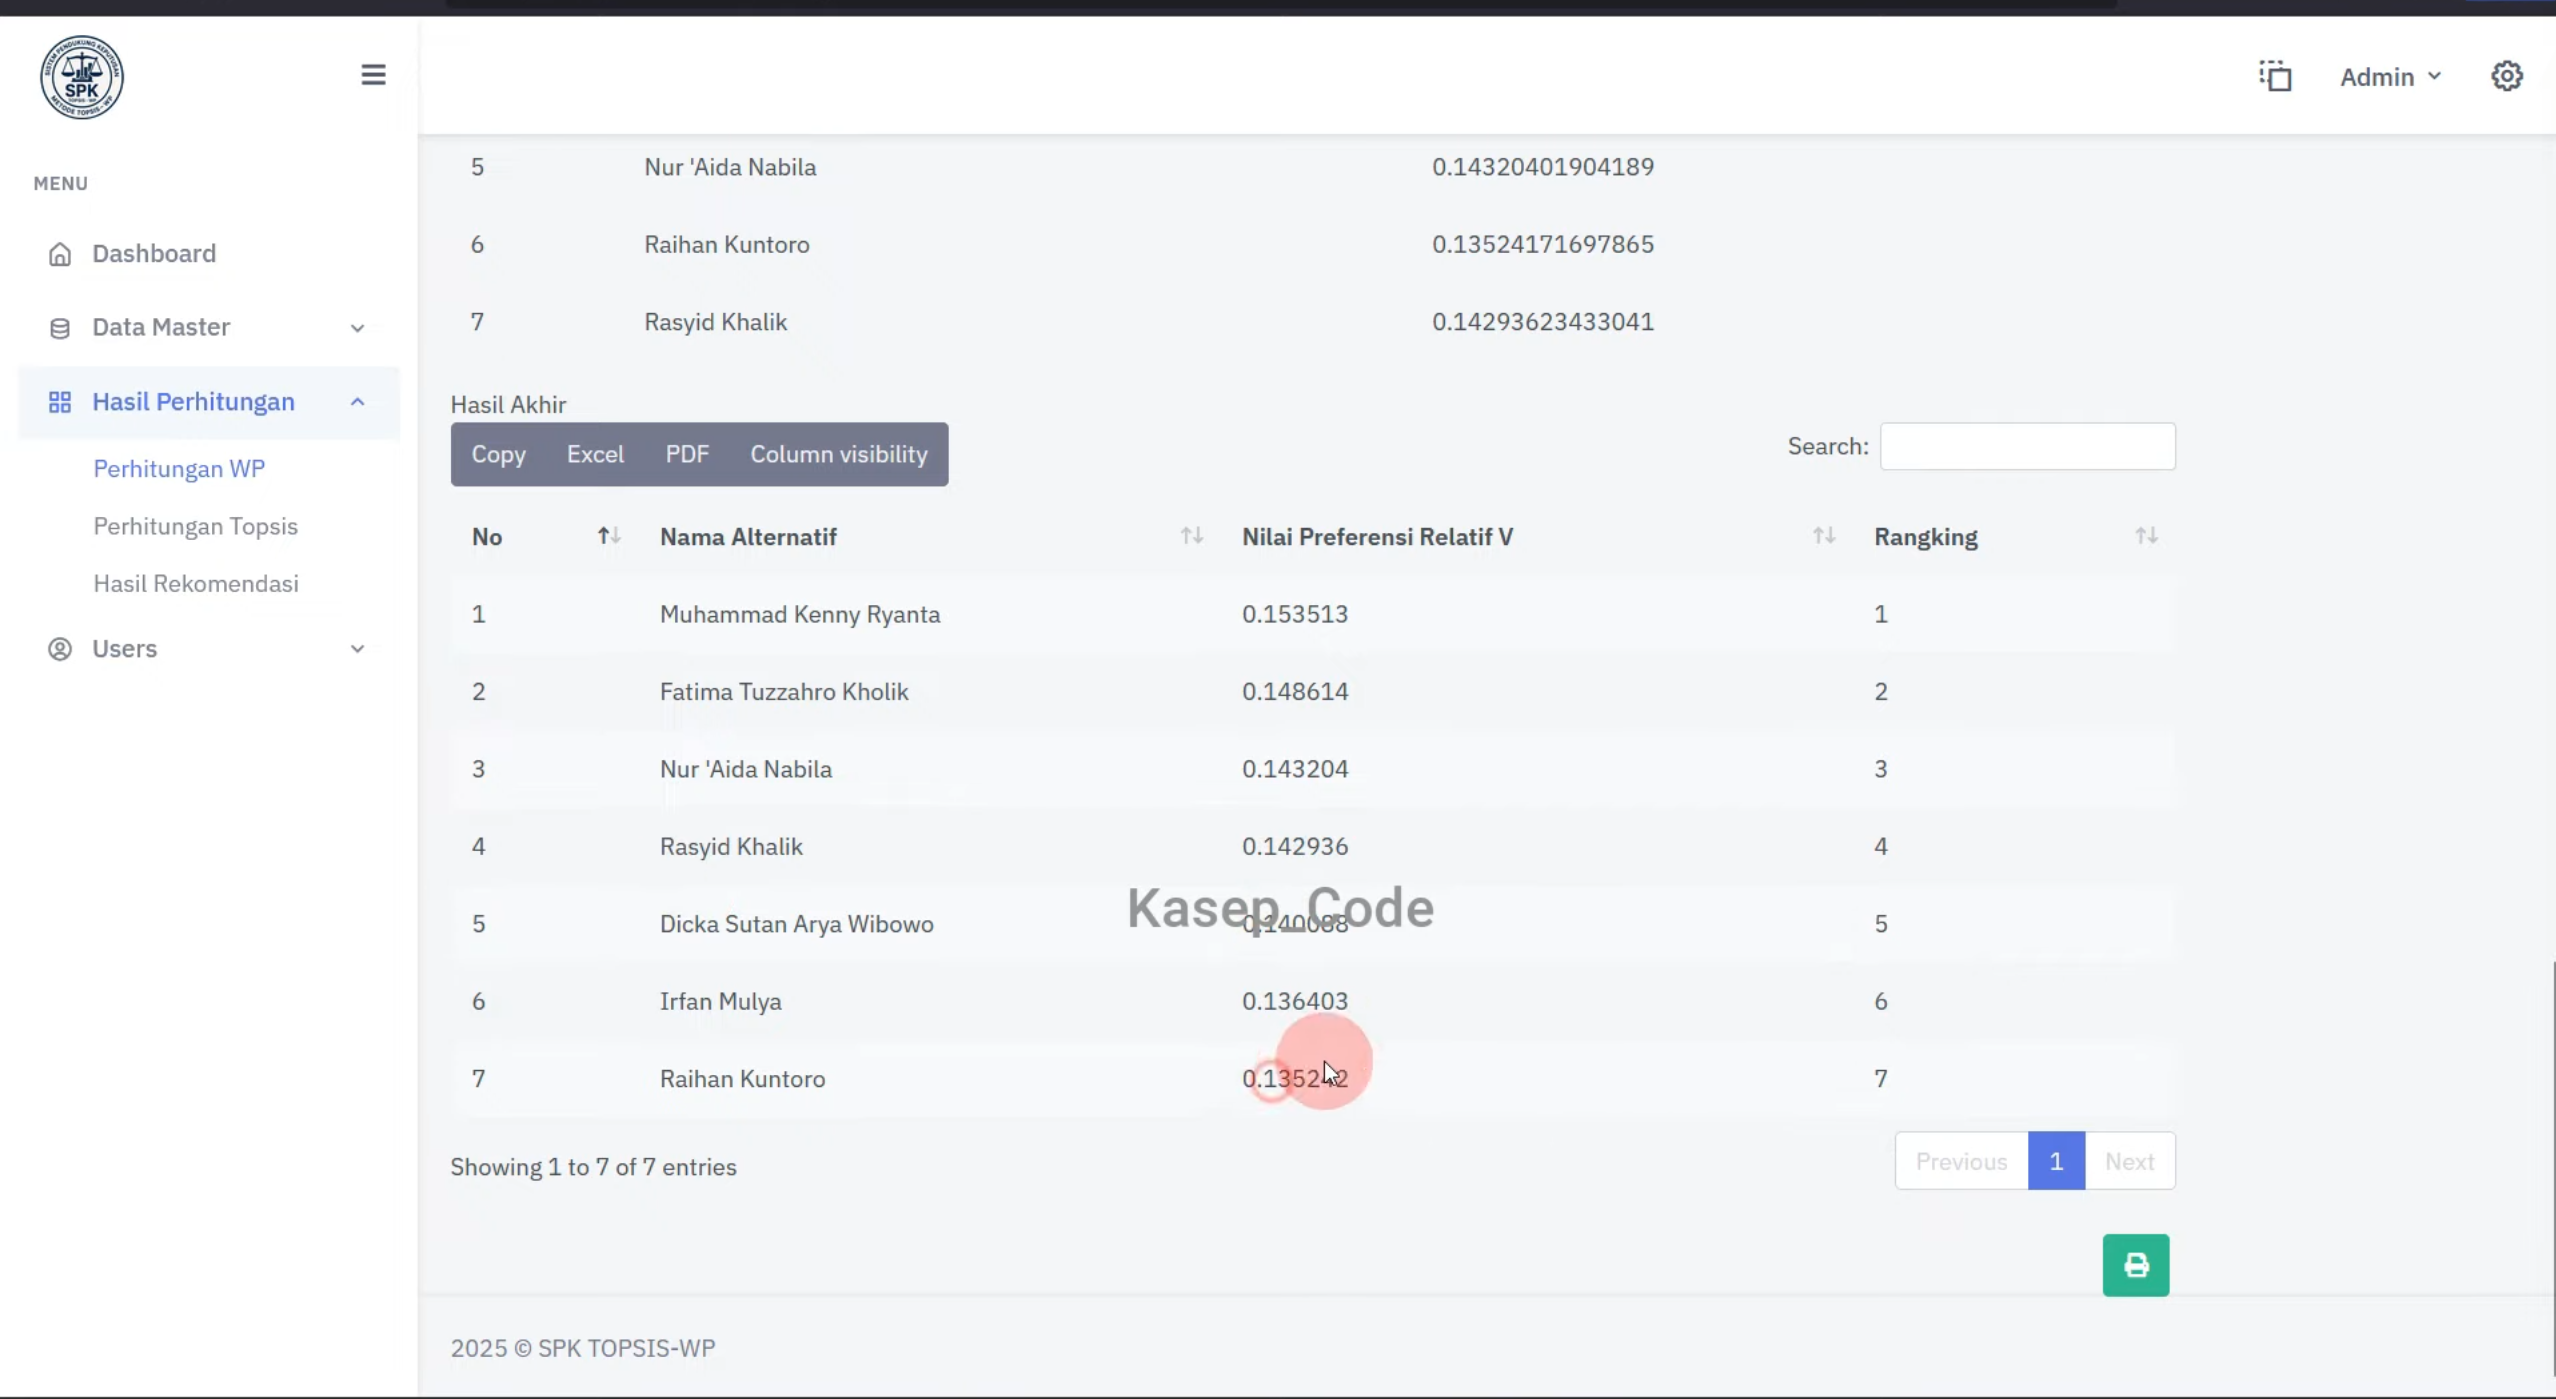Toggle the hamburger sidebar menu icon

(373, 75)
